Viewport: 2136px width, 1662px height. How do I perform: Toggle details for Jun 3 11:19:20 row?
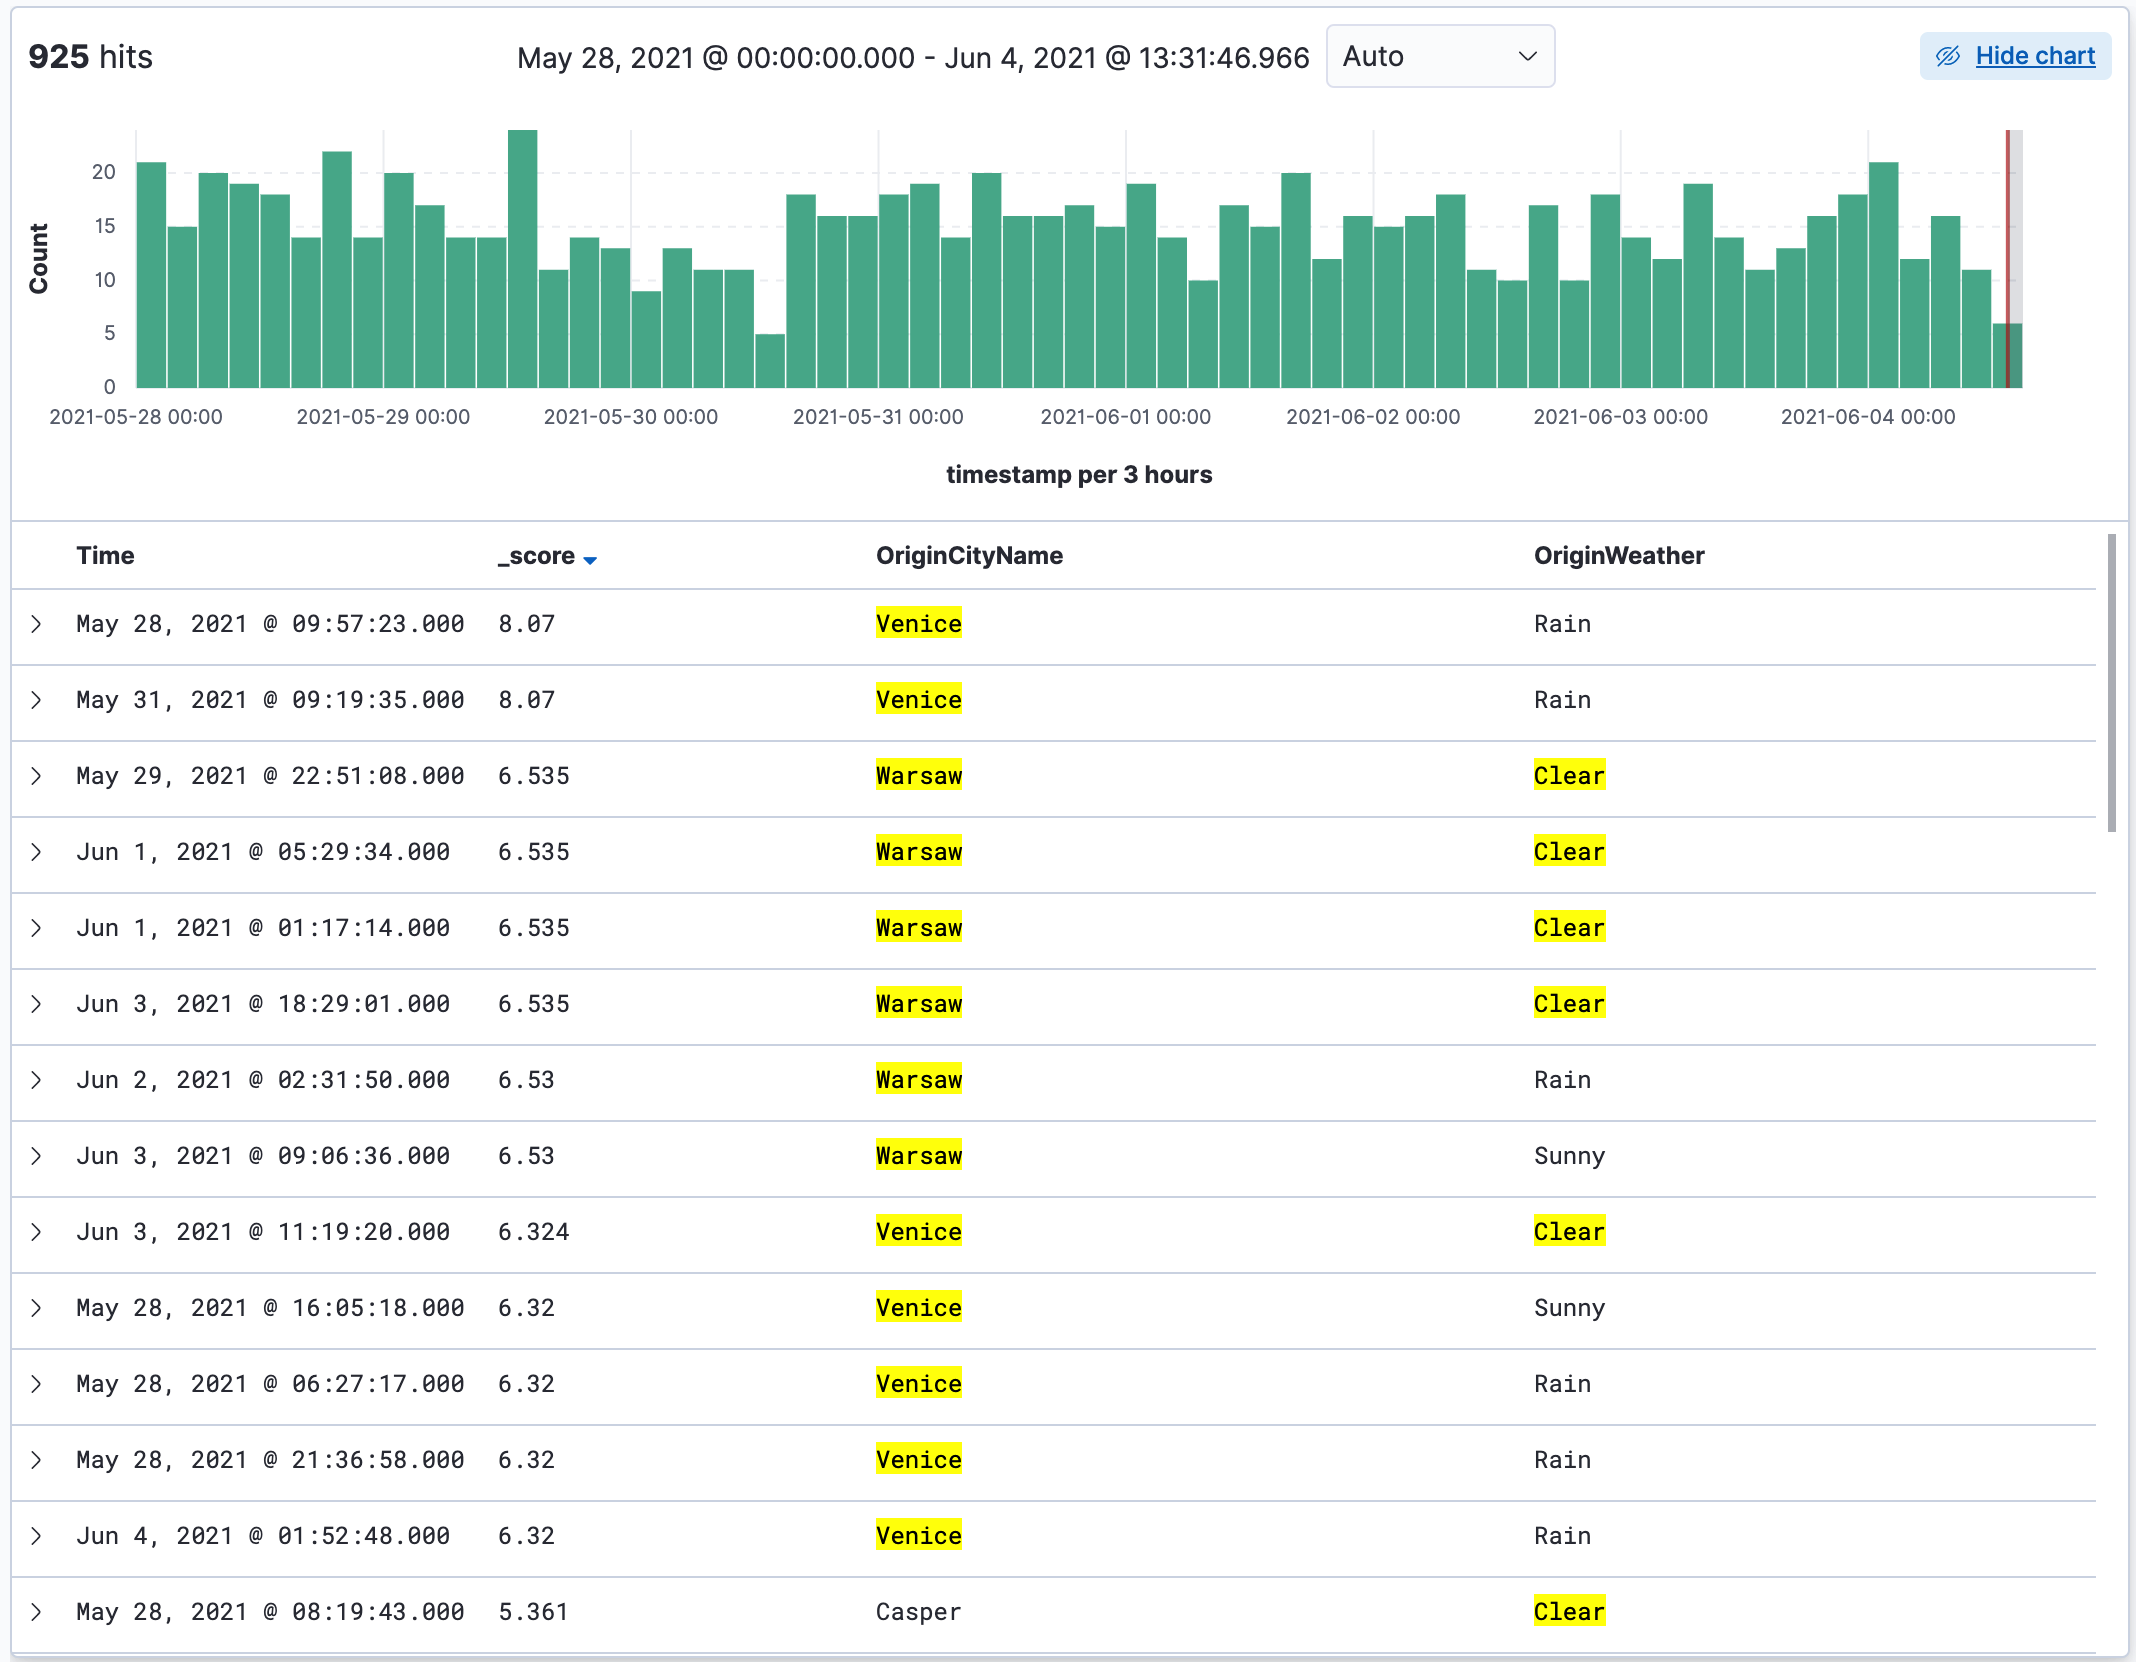pos(37,1232)
